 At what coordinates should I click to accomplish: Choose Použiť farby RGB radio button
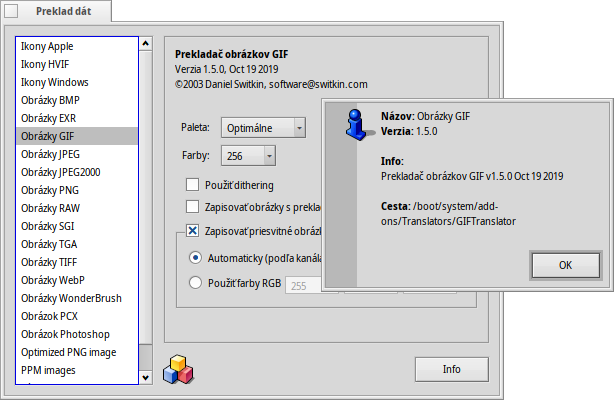tap(195, 284)
